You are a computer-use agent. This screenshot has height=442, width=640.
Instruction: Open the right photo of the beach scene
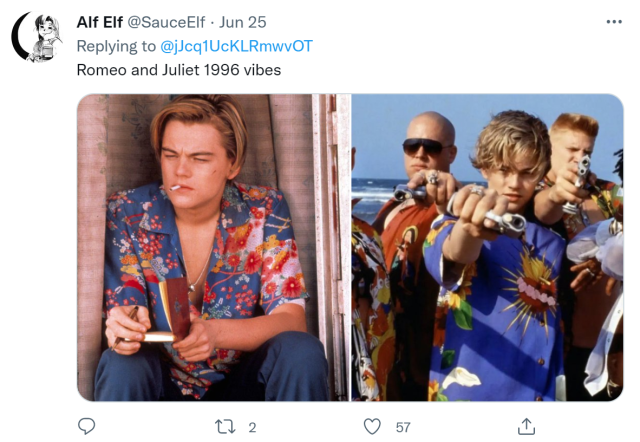click(x=487, y=247)
